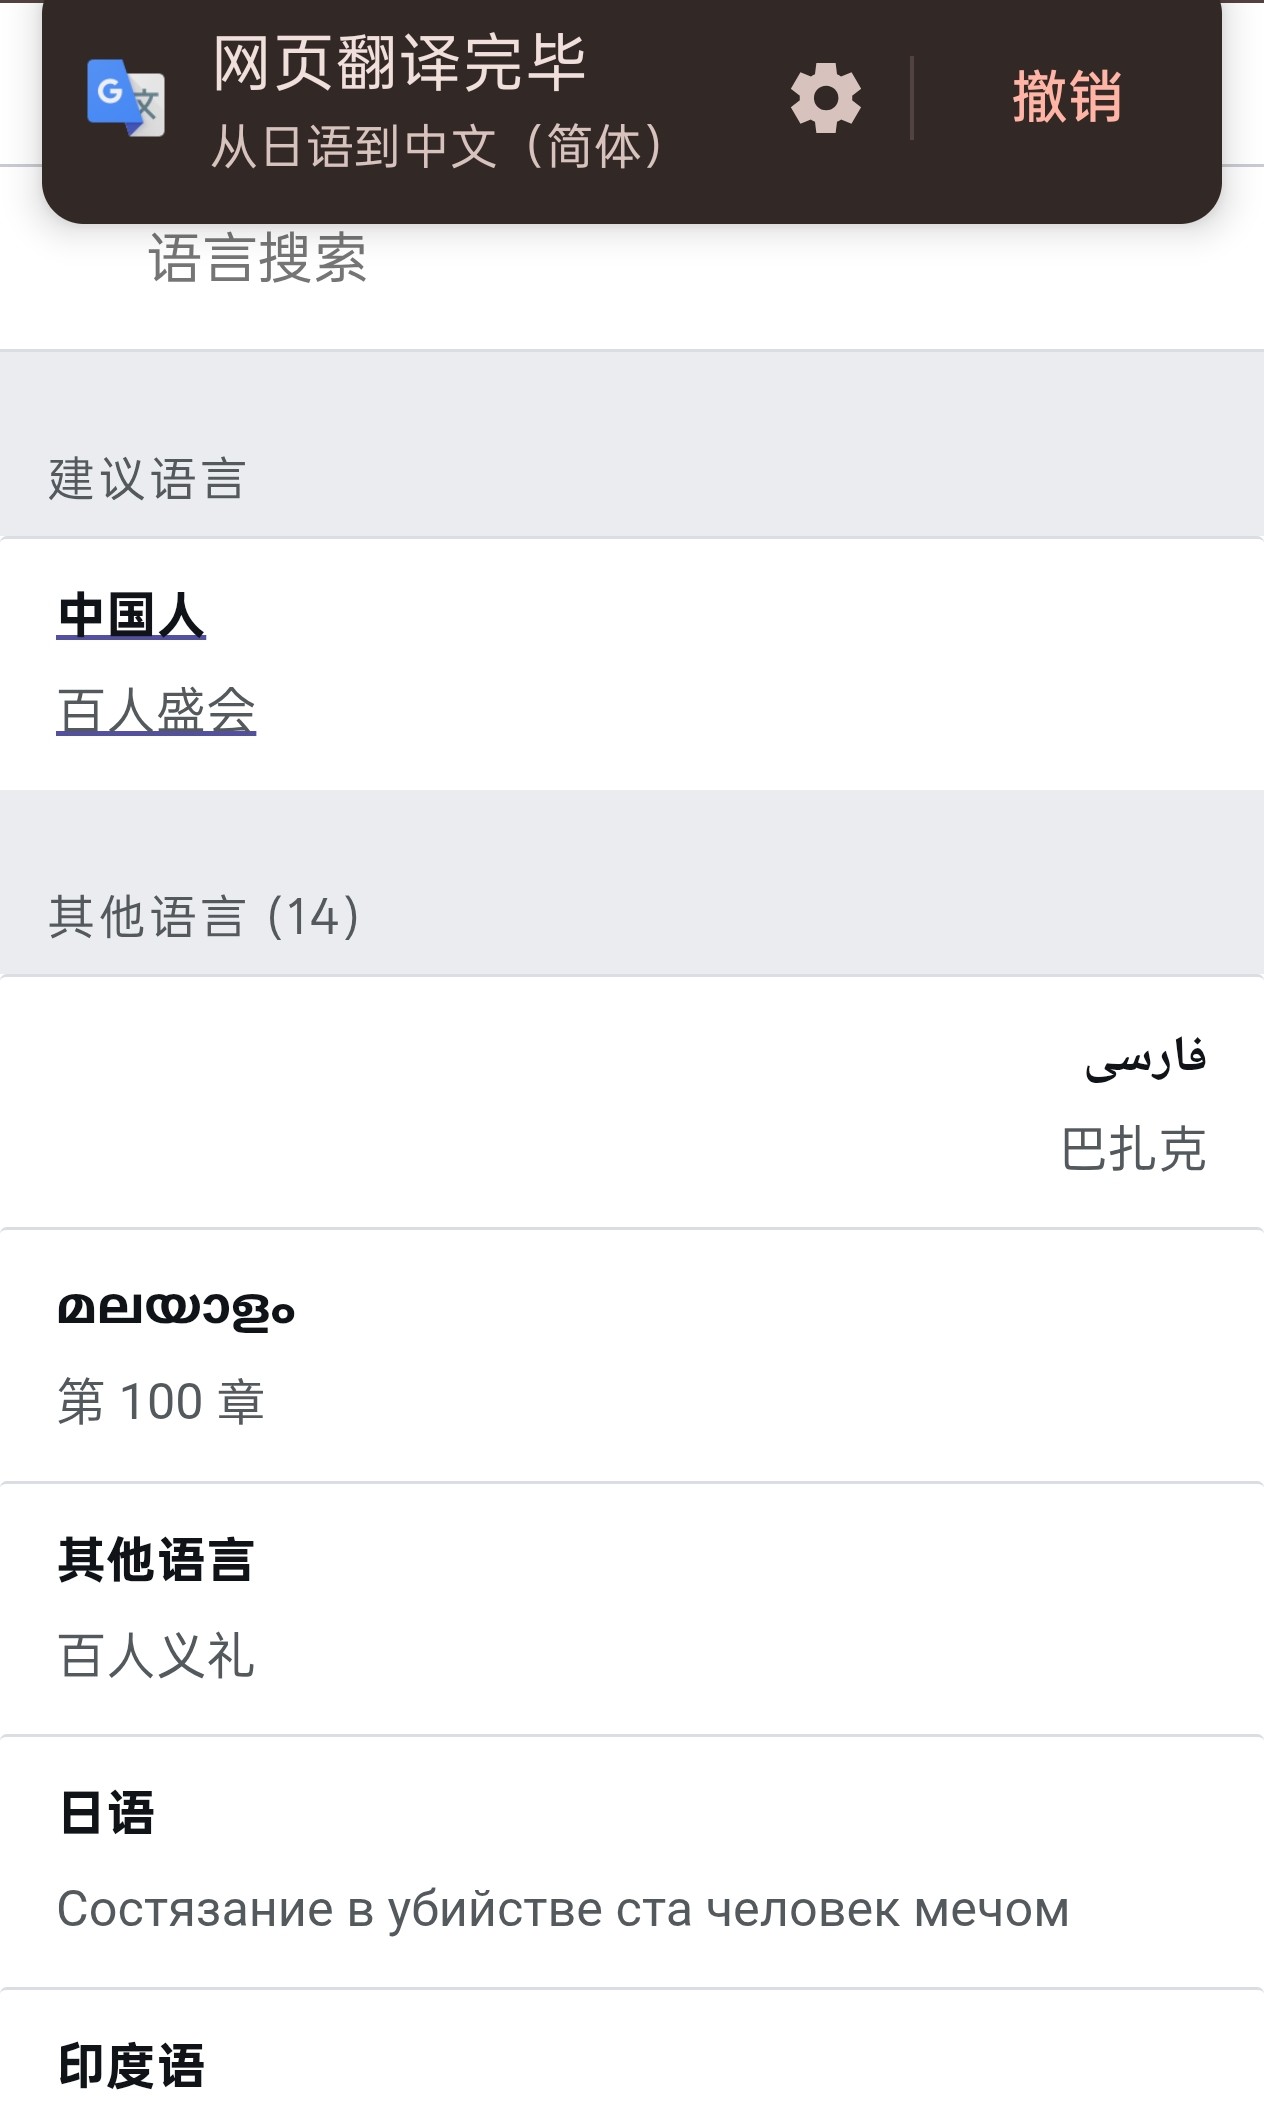Open the 中国人 suggested language link

click(x=131, y=615)
